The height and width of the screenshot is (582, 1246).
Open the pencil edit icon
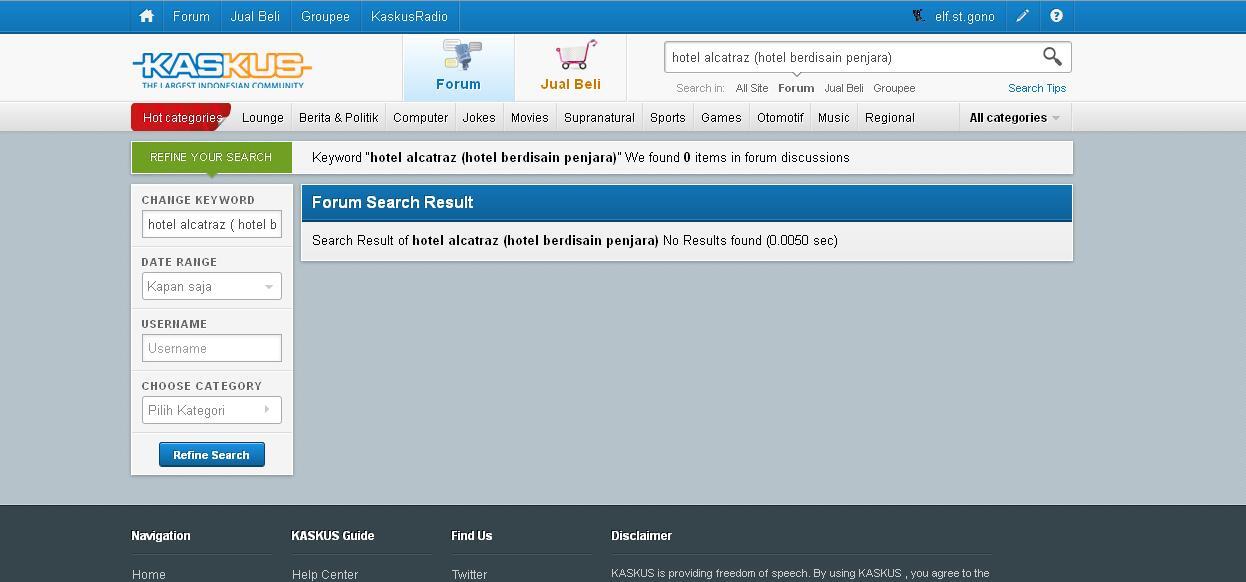[1022, 16]
